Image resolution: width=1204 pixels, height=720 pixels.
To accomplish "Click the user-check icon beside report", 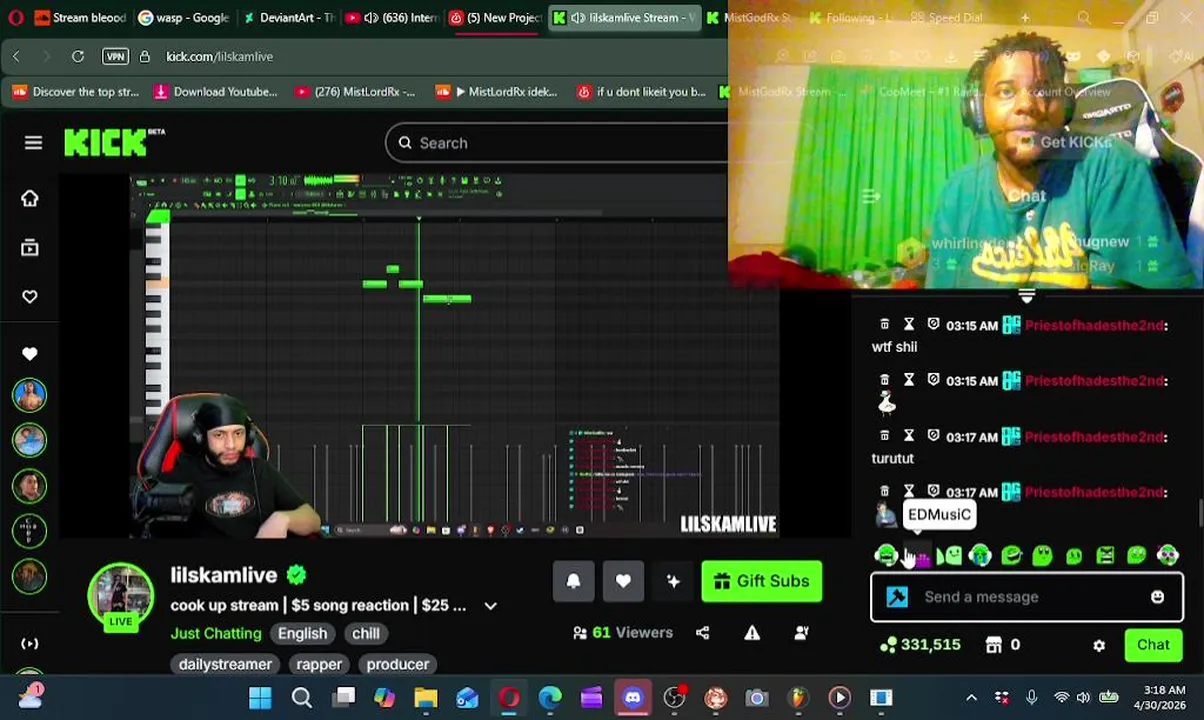I will pos(801,632).
